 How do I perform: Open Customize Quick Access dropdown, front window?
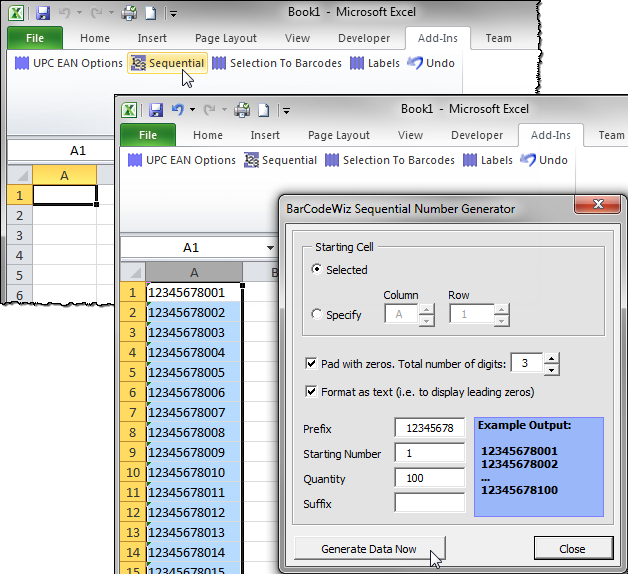click(286, 111)
